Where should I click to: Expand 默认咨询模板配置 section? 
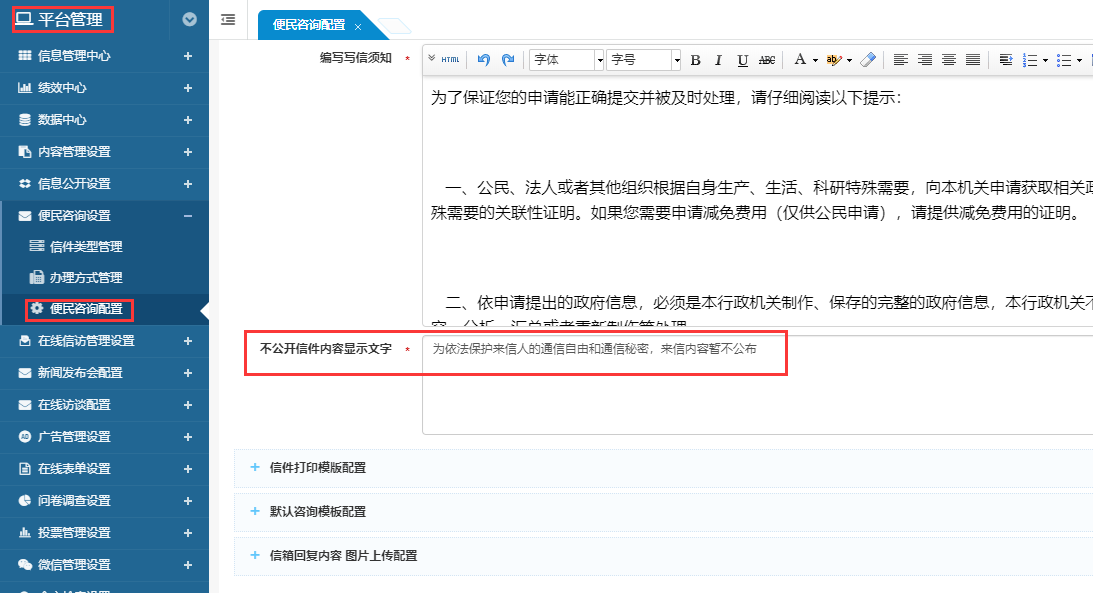(317, 511)
